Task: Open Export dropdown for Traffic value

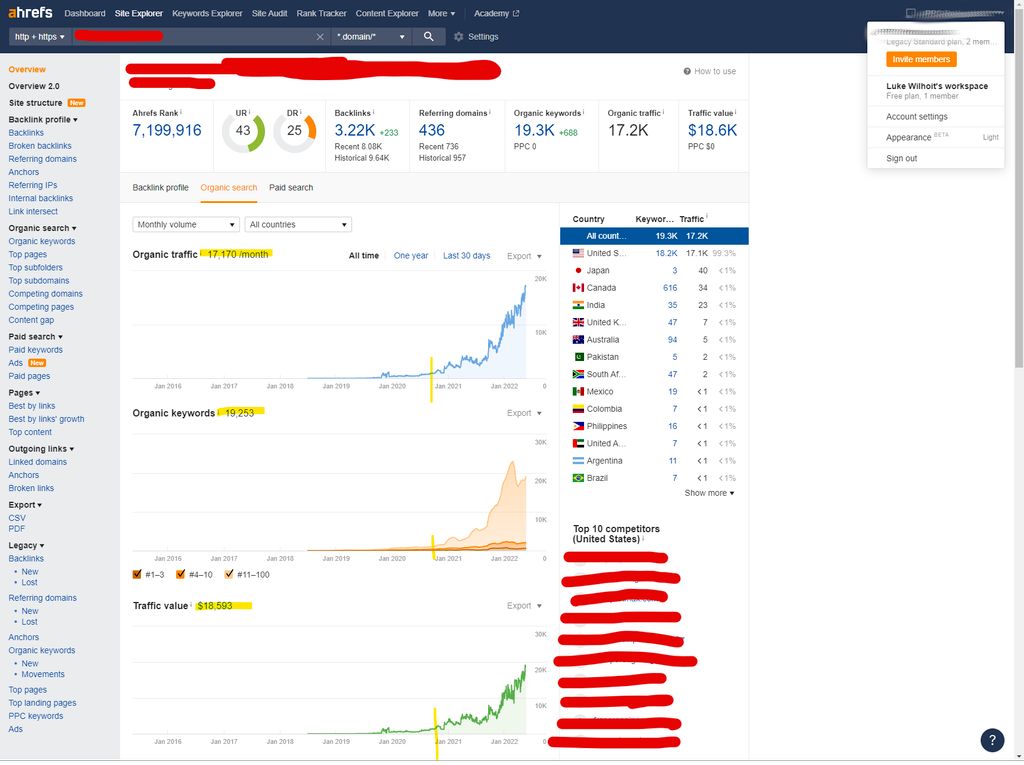Action: pos(524,606)
